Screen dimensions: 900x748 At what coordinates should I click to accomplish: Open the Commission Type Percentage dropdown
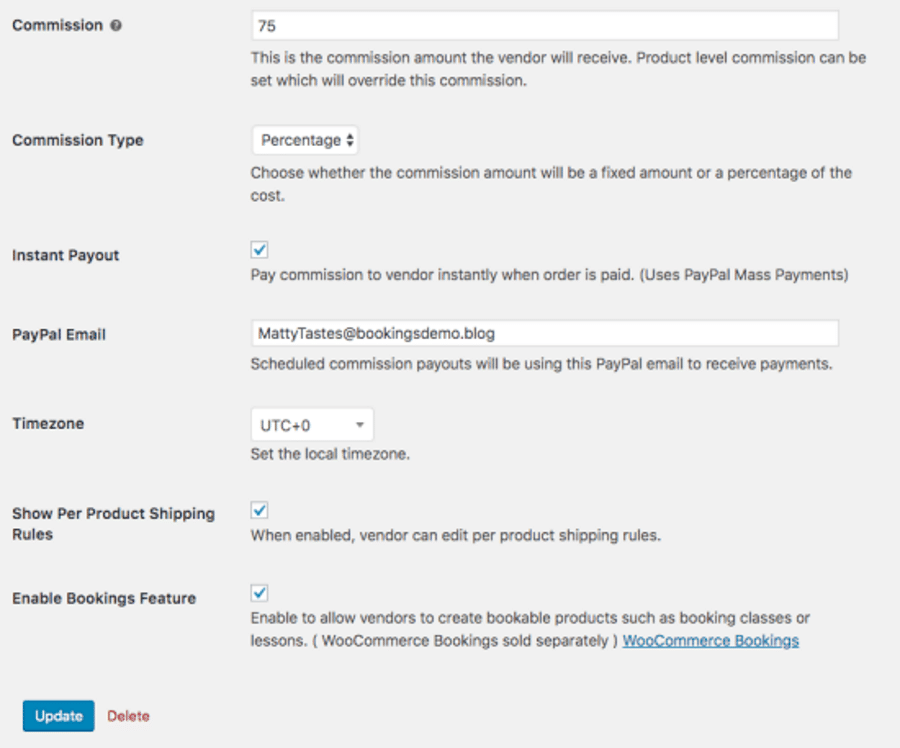pyautogui.click(x=305, y=141)
